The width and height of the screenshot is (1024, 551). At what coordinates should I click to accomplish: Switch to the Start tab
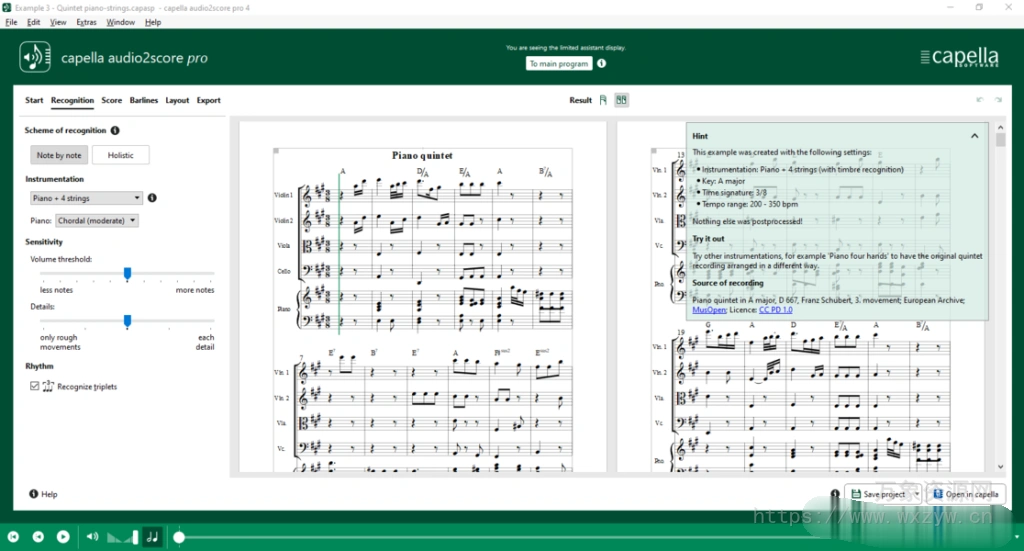34,100
